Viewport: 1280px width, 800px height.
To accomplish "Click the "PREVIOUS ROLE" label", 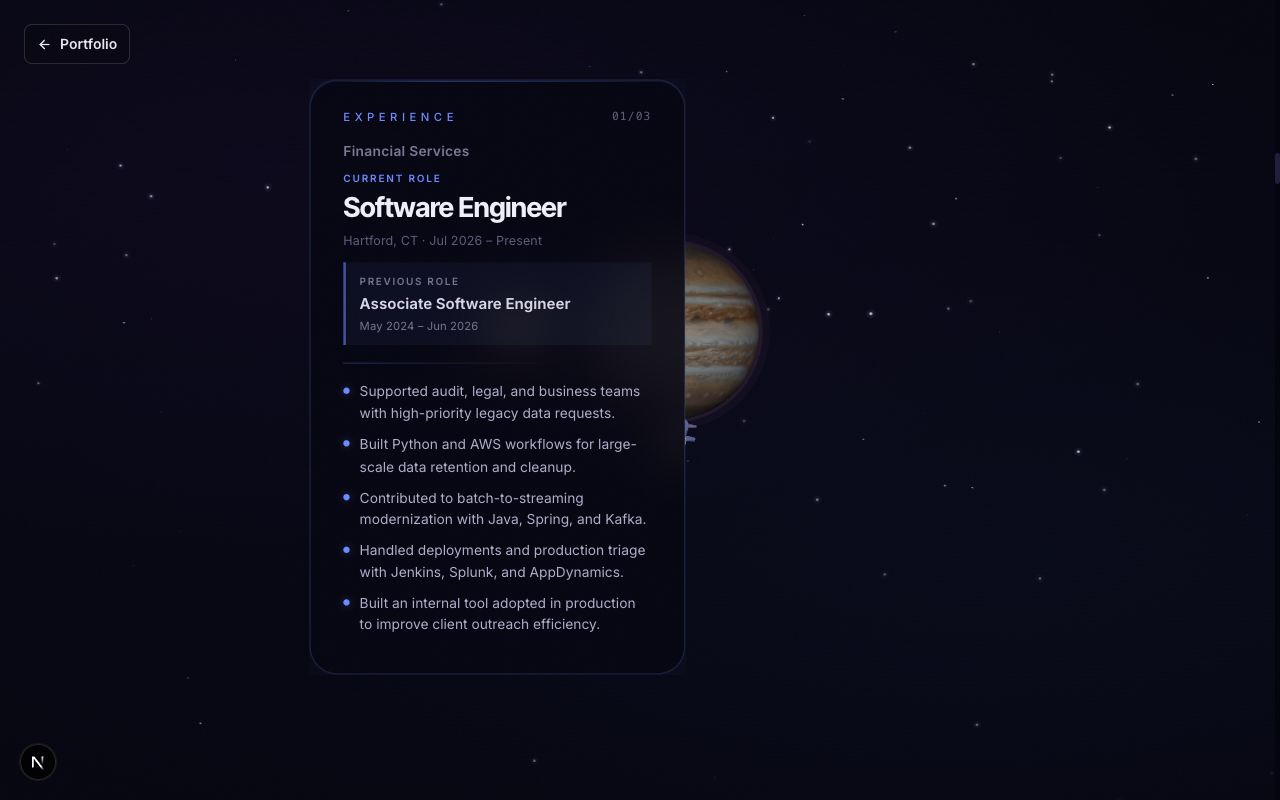I will click(x=409, y=282).
